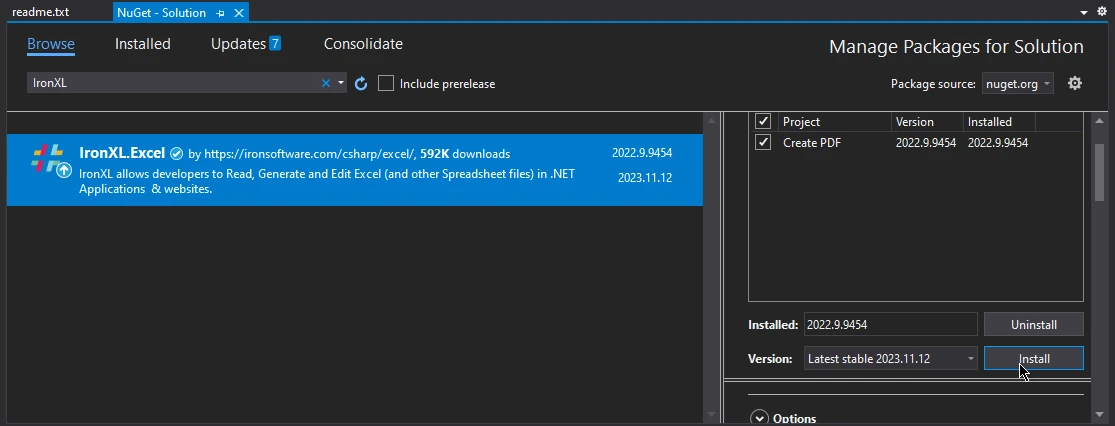Expand the Options section

[759, 418]
